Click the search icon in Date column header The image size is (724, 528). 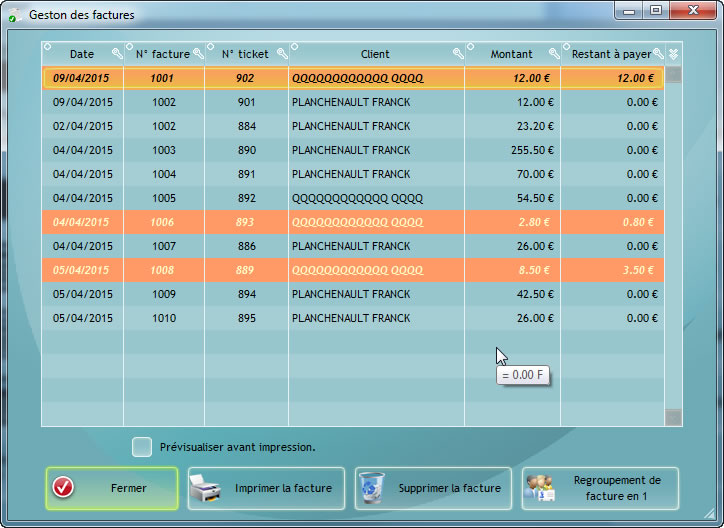pos(116,54)
